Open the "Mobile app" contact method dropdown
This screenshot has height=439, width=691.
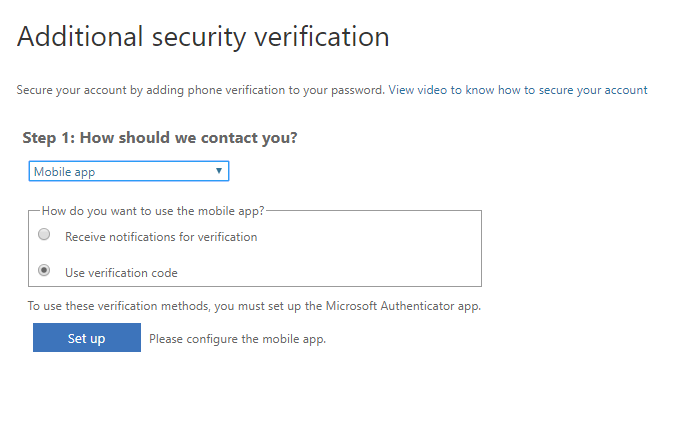(x=128, y=172)
